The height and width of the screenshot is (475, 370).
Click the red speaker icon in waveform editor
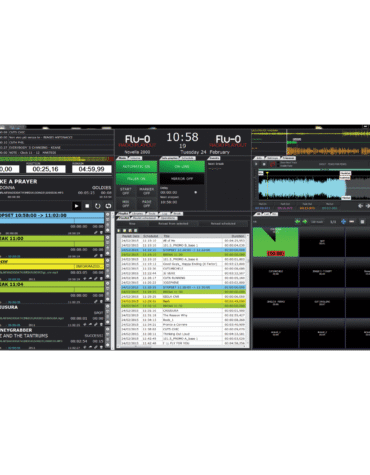coord(272,164)
